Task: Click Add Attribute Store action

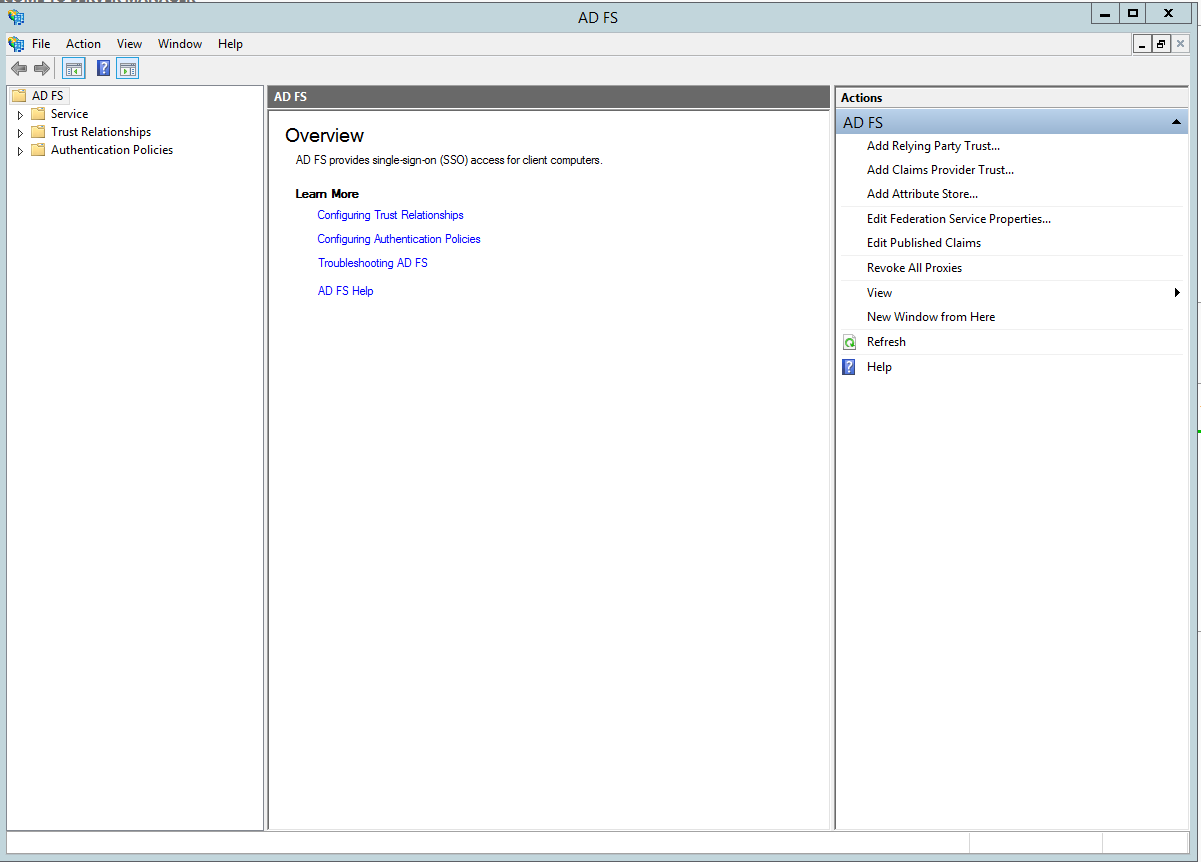Action: (x=922, y=194)
